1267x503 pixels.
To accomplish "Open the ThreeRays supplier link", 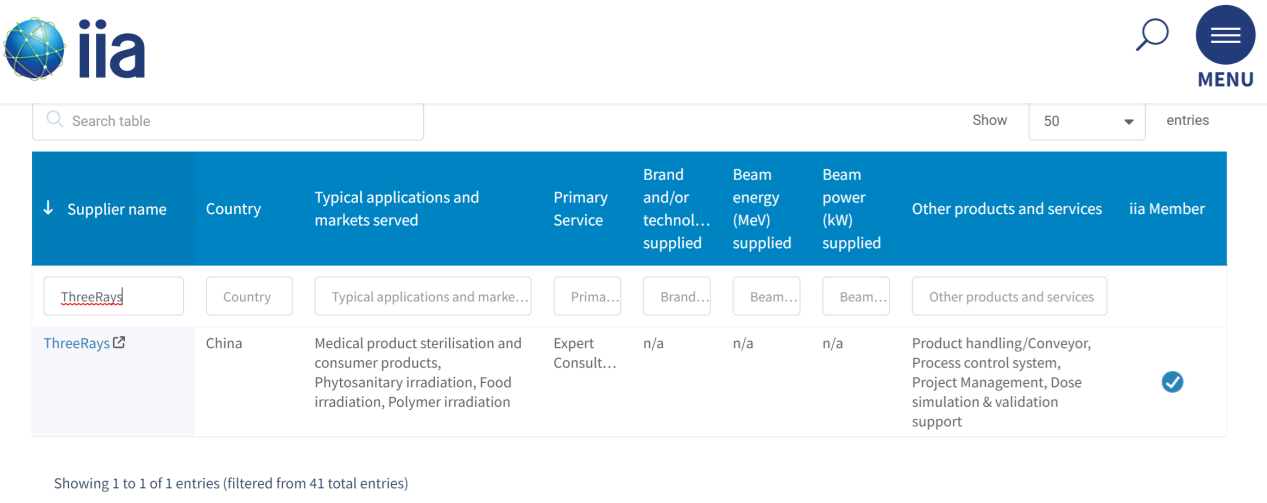I will click(x=77, y=343).
